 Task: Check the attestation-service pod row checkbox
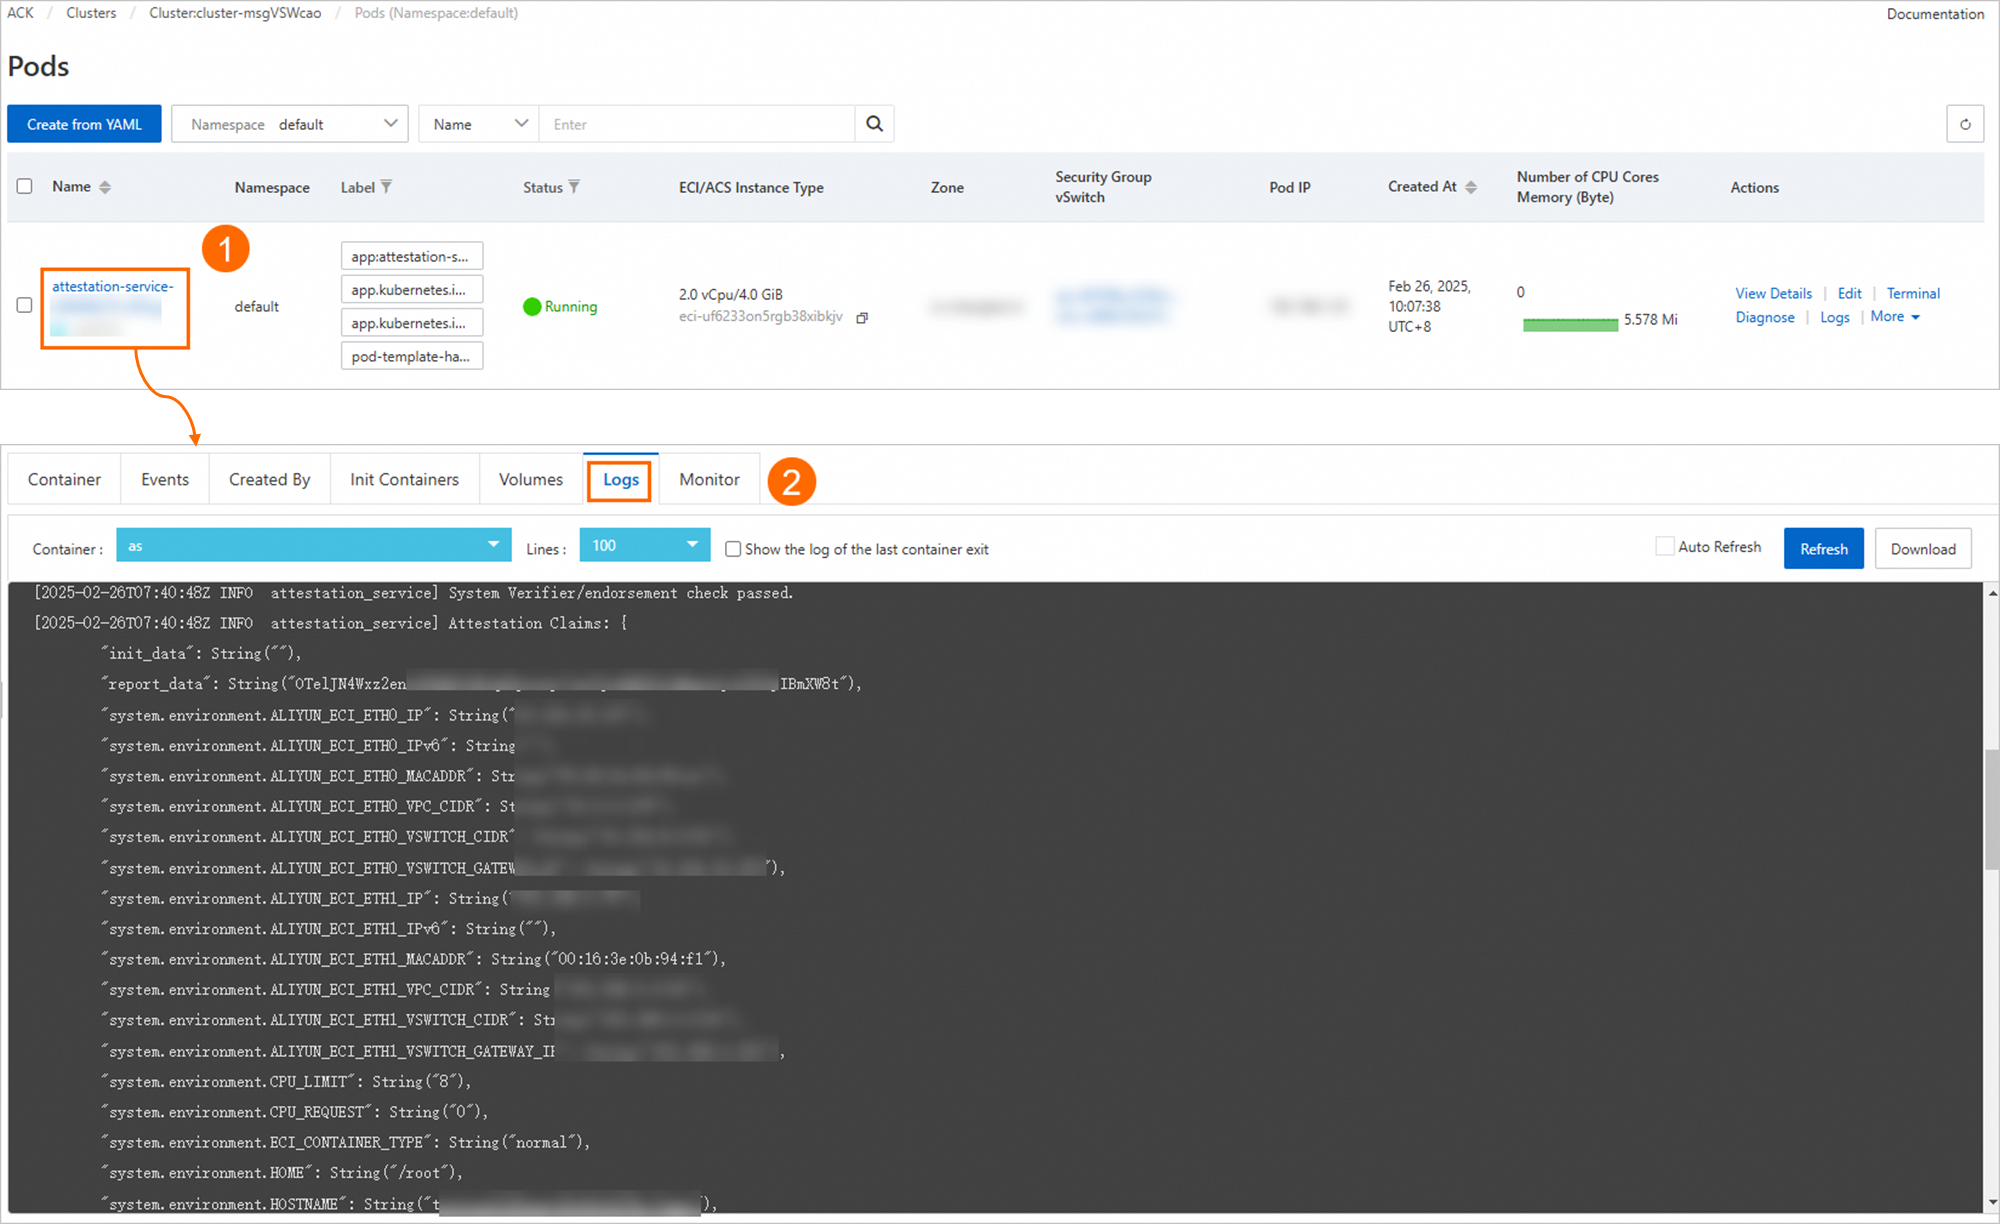point(25,305)
